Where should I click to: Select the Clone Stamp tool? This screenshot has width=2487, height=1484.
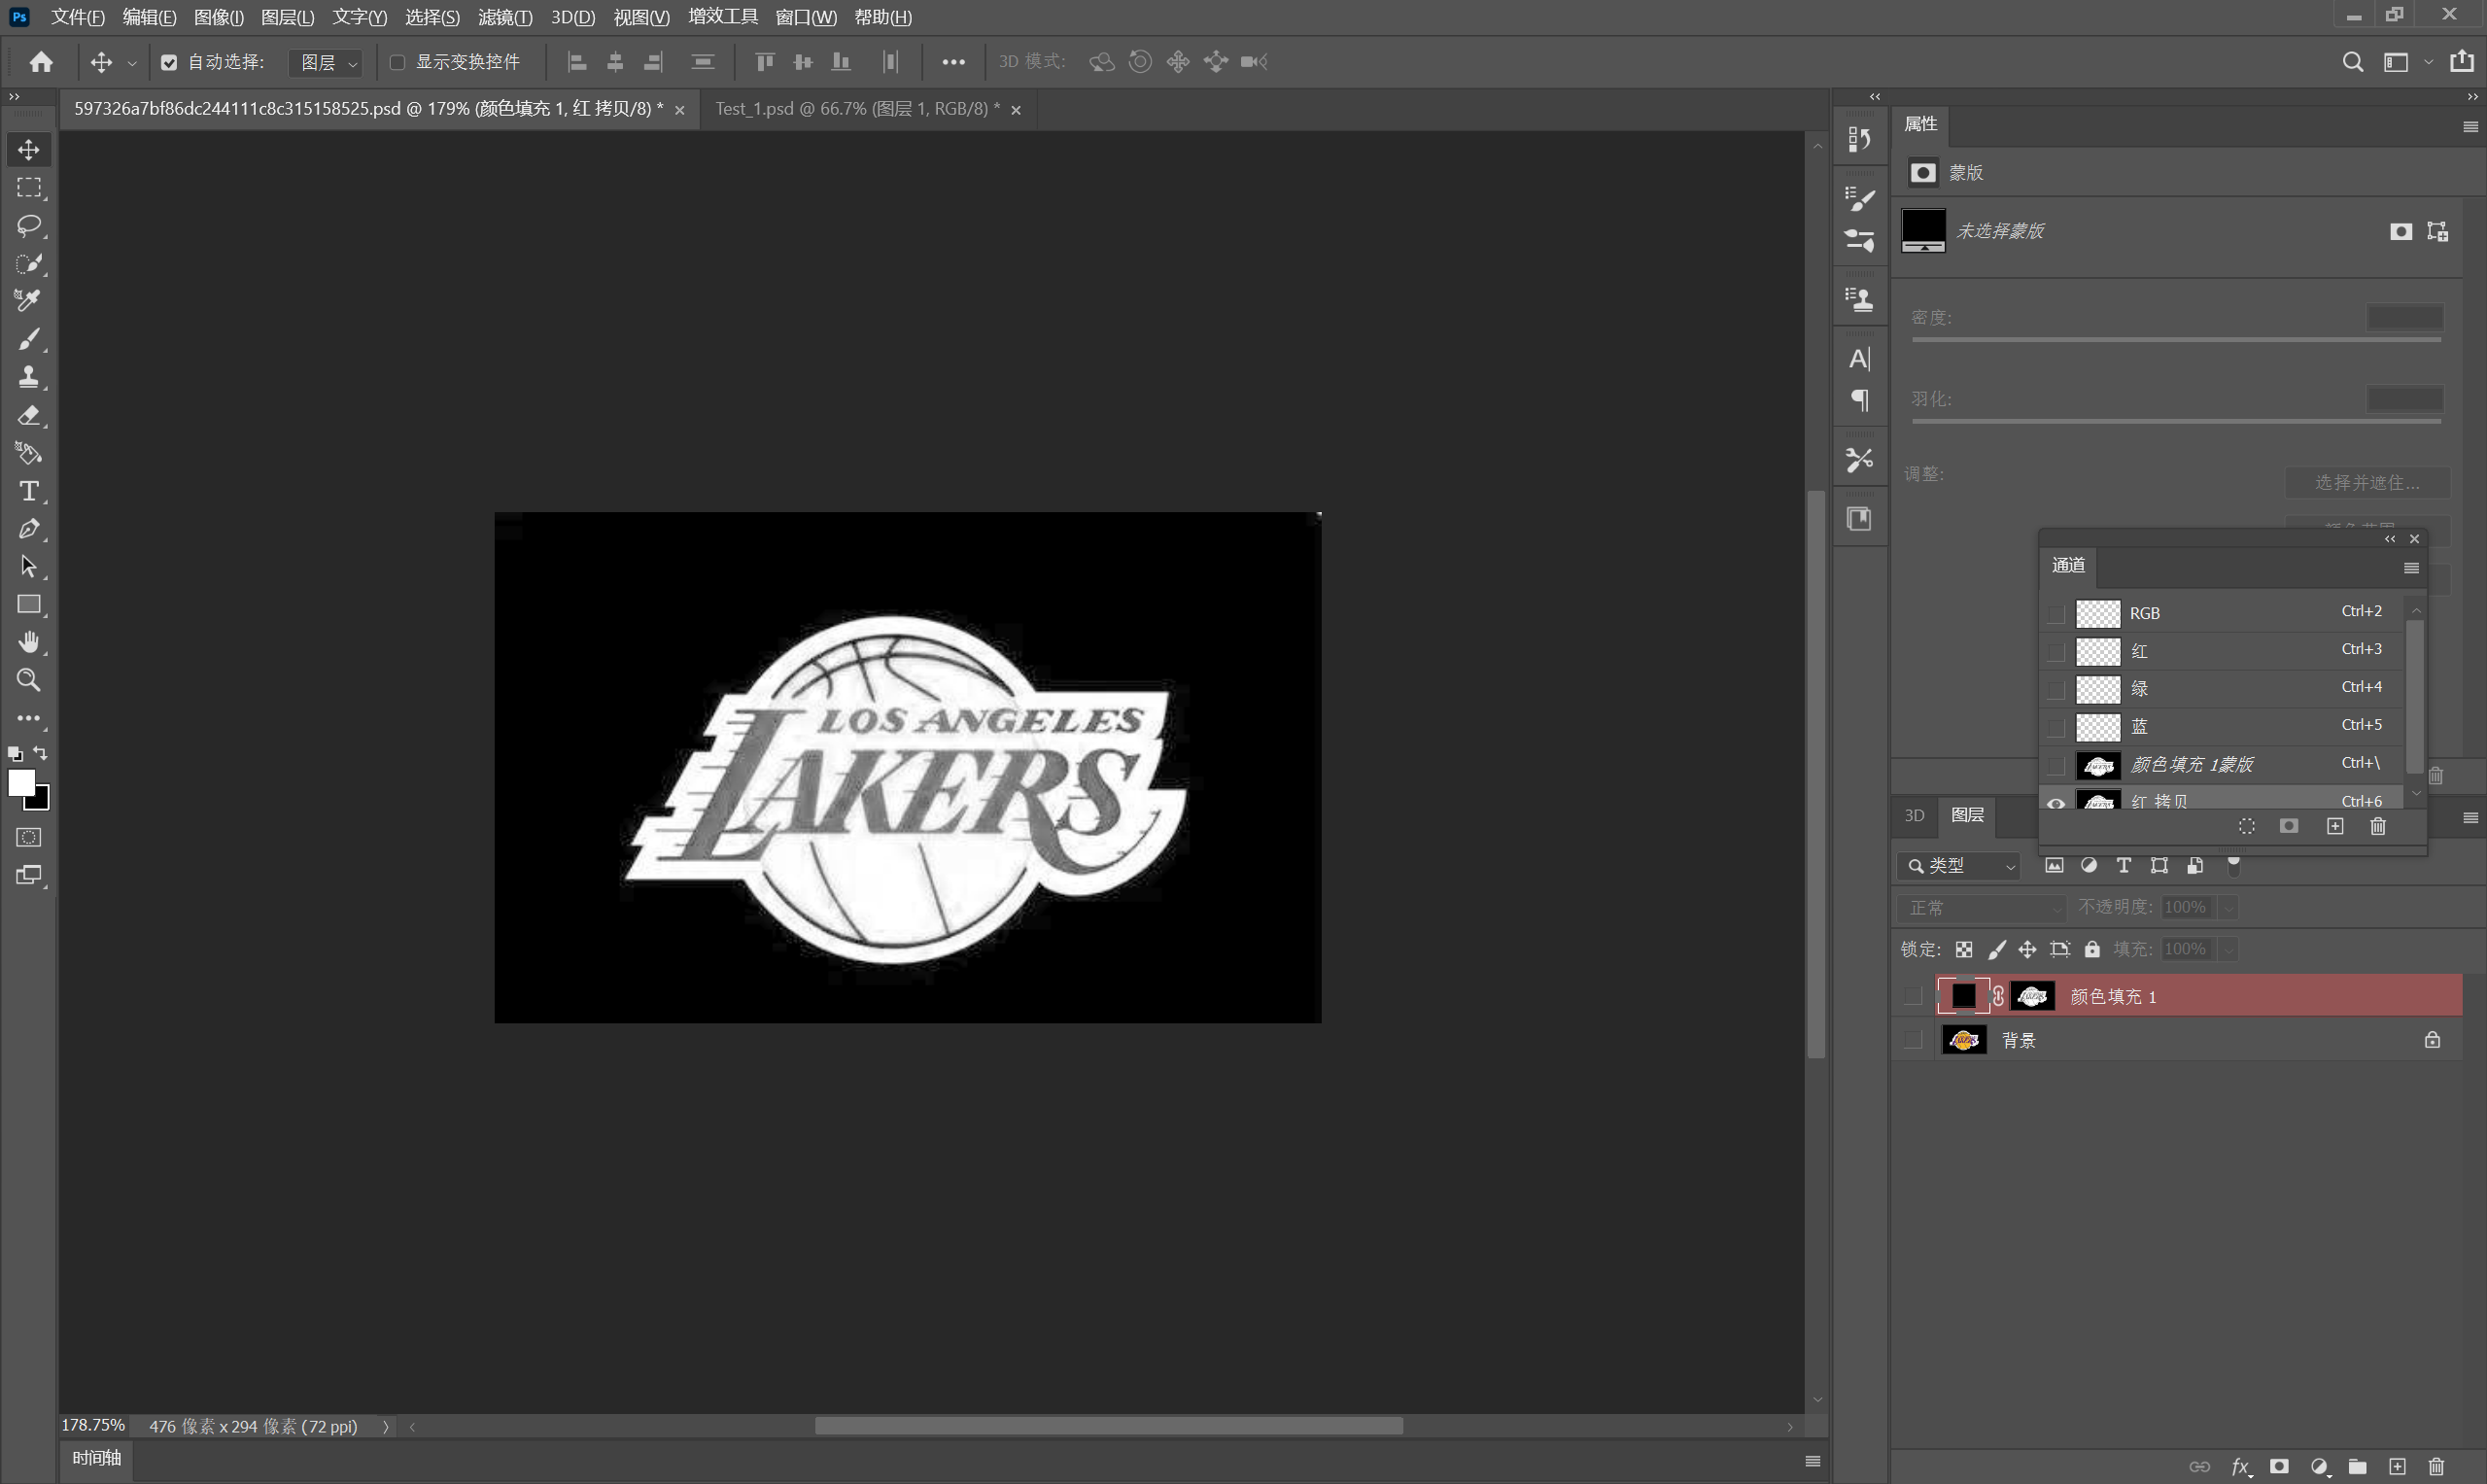tap(29, 377)
